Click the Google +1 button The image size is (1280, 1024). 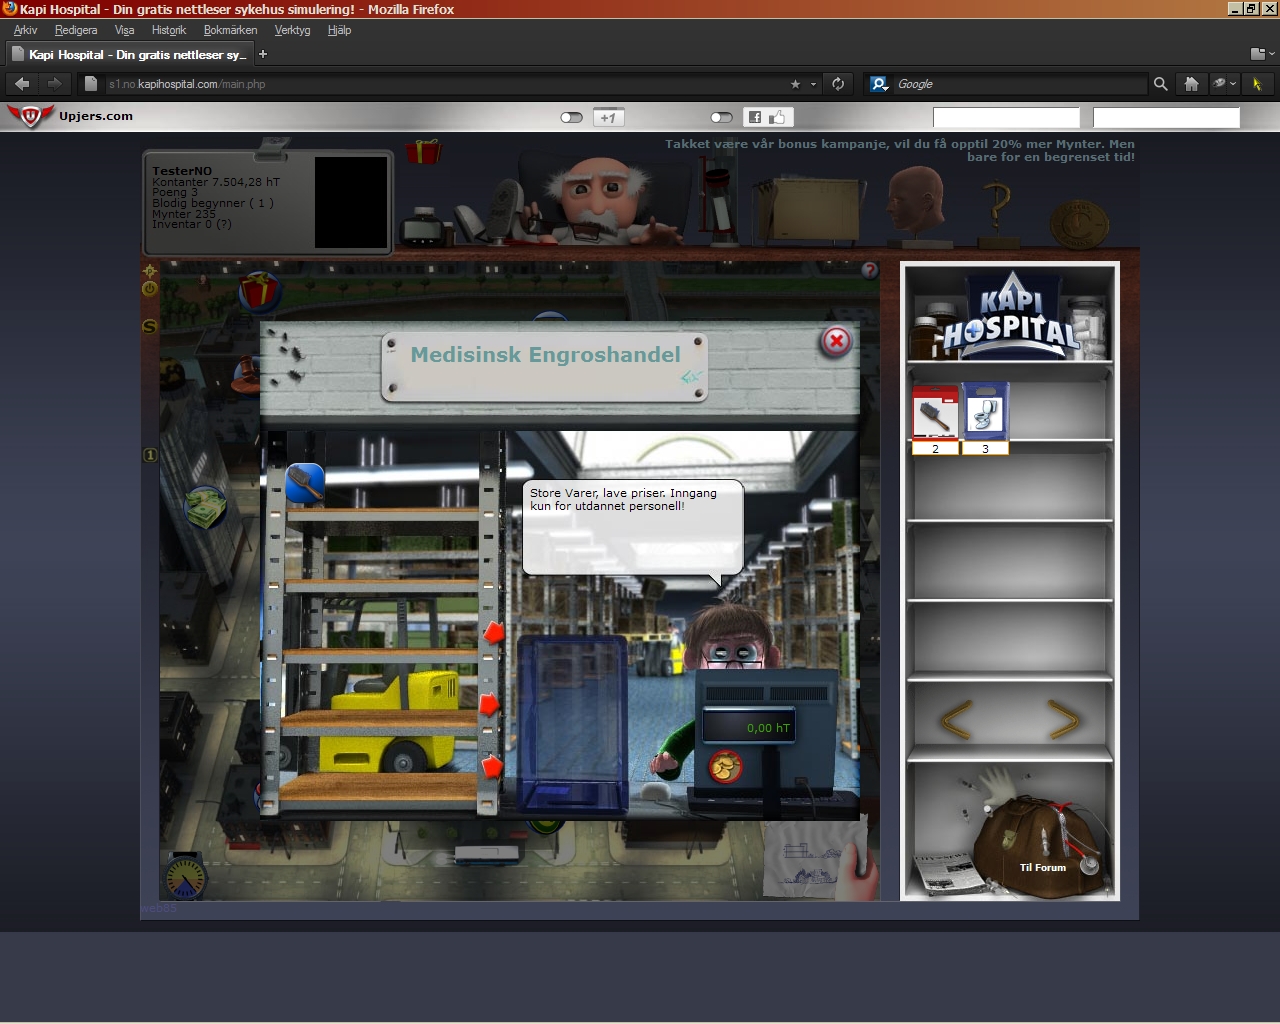(608, 117)
